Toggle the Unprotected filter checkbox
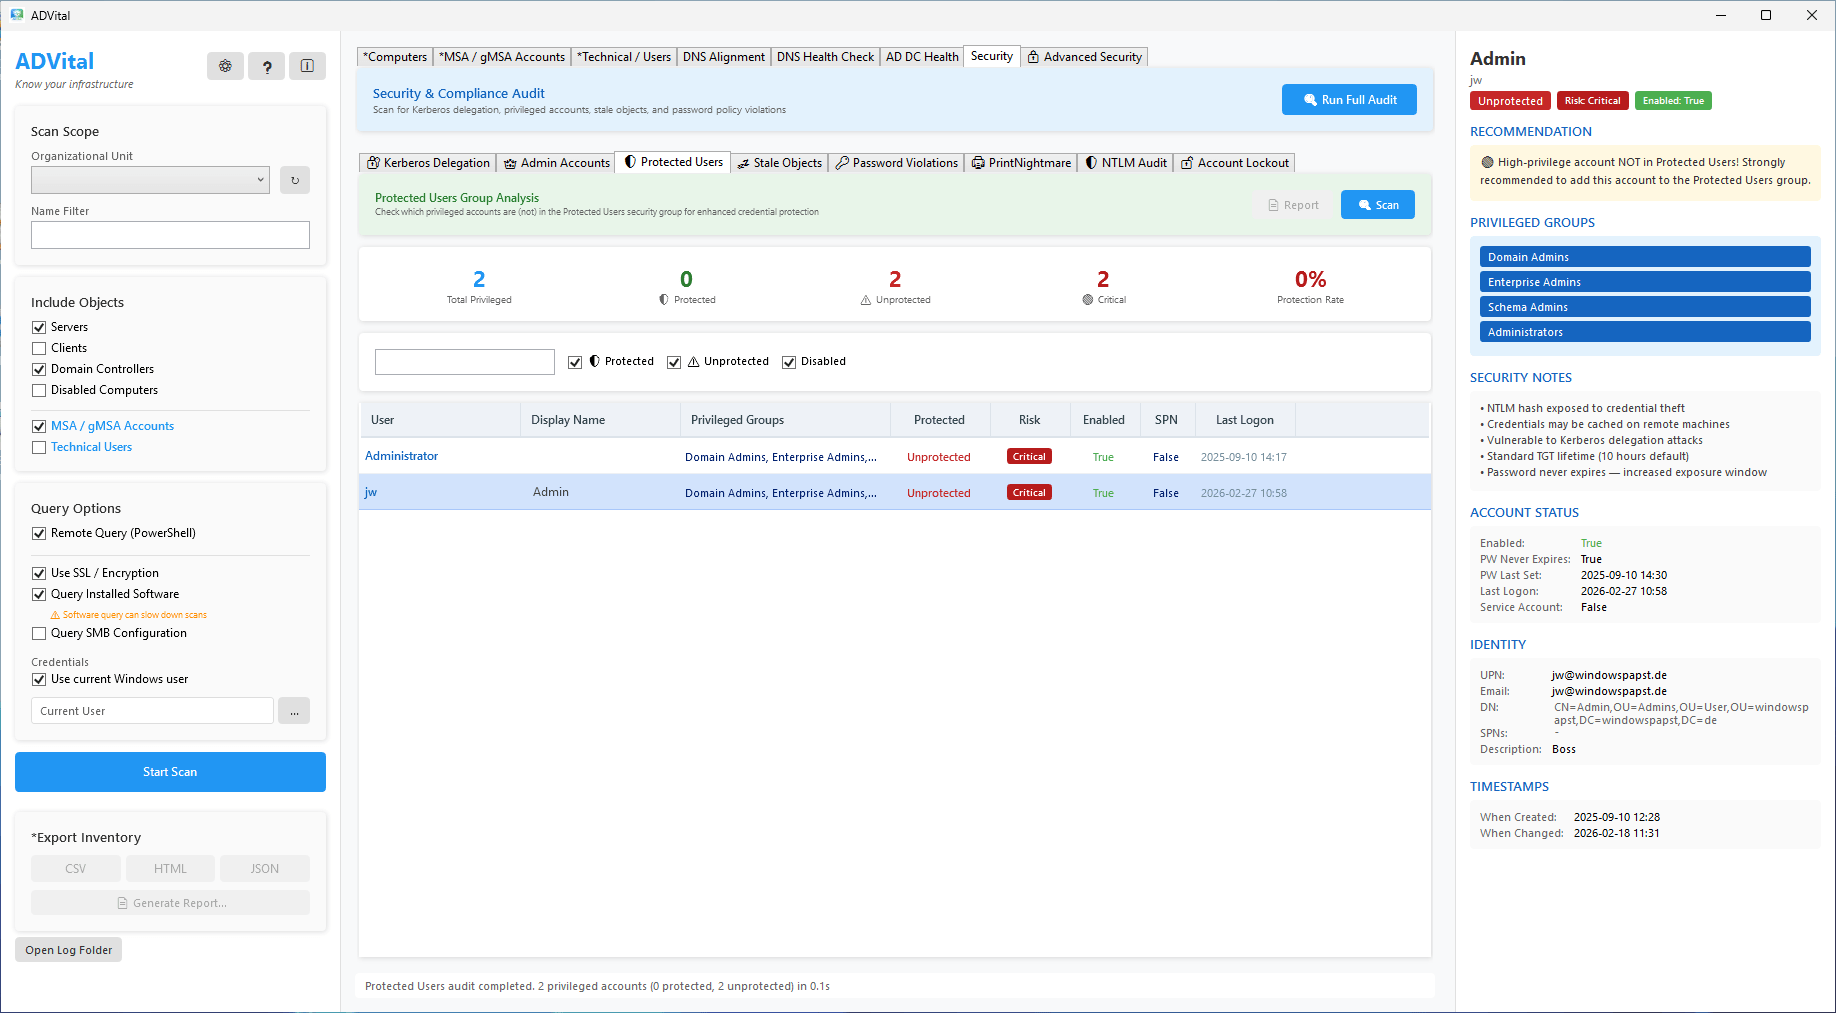 coord(674,362)
